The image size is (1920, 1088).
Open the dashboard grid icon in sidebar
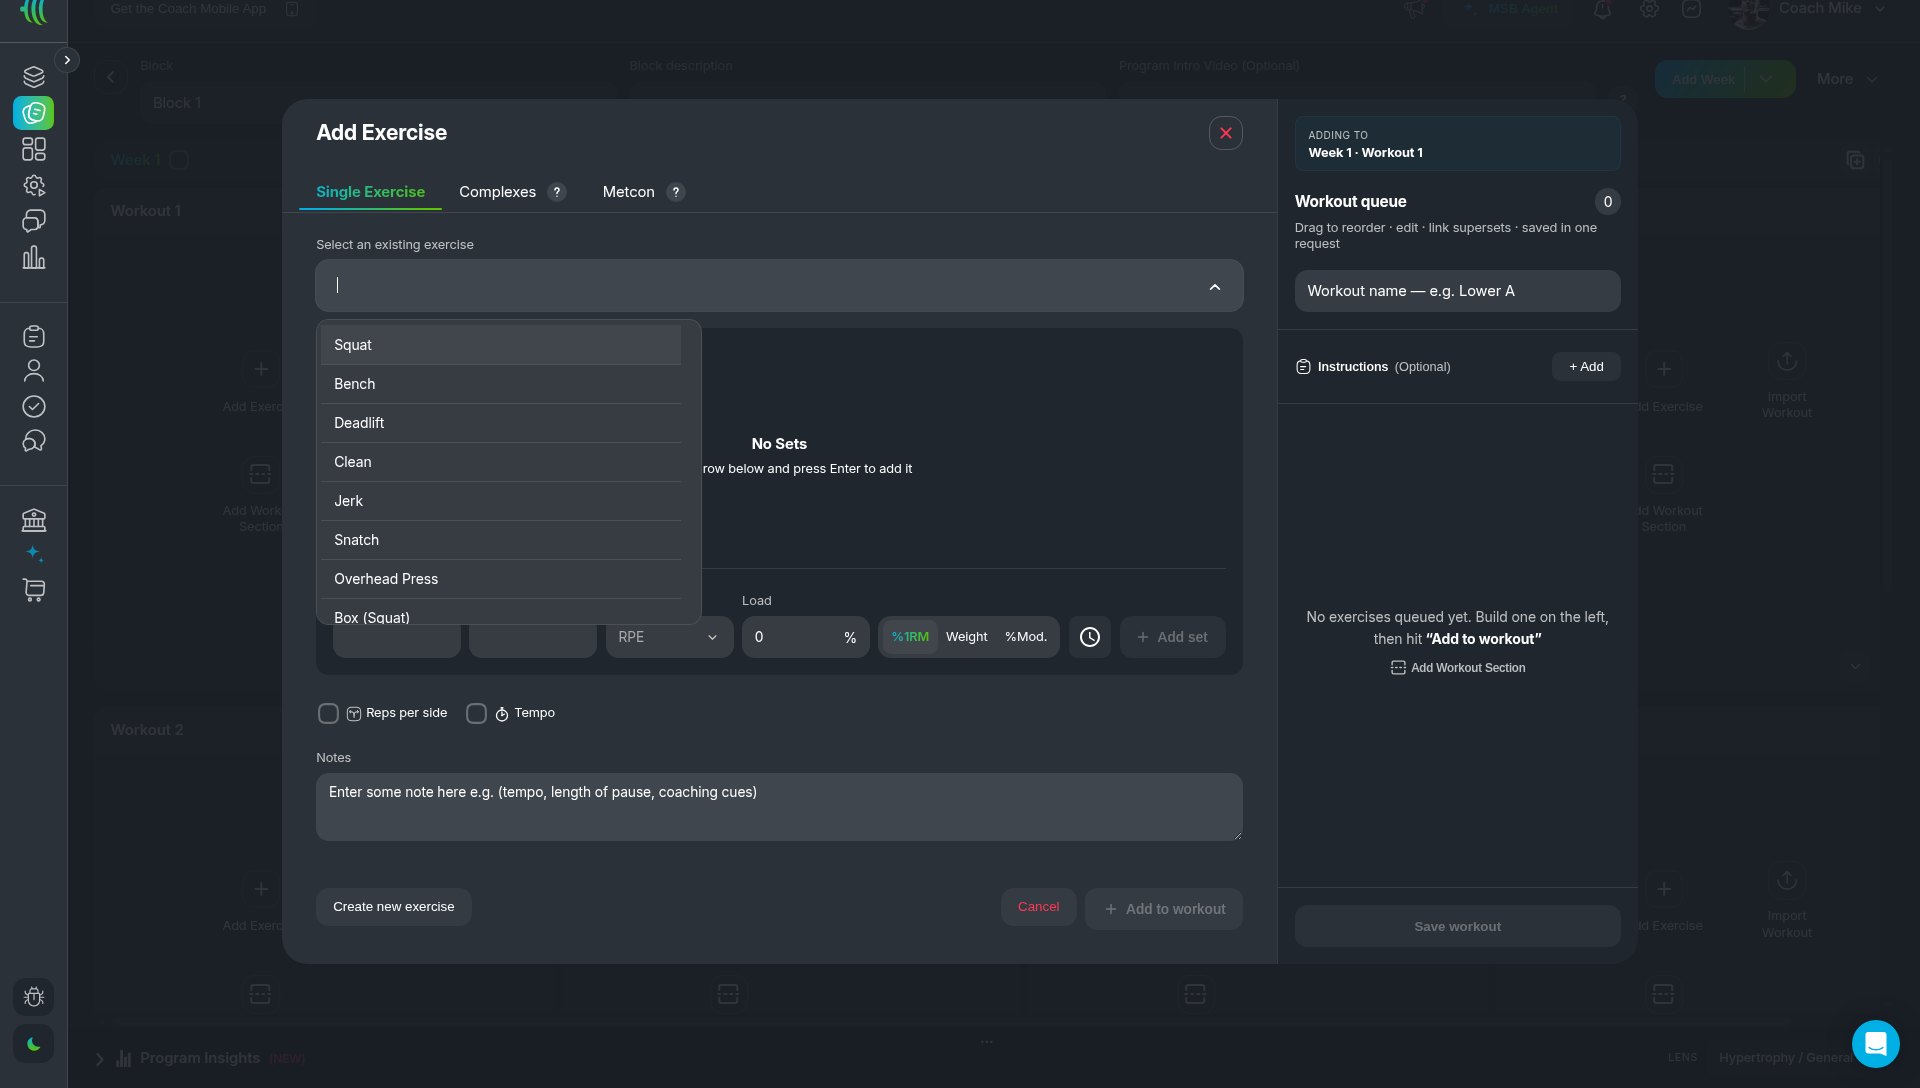[34, 149]
